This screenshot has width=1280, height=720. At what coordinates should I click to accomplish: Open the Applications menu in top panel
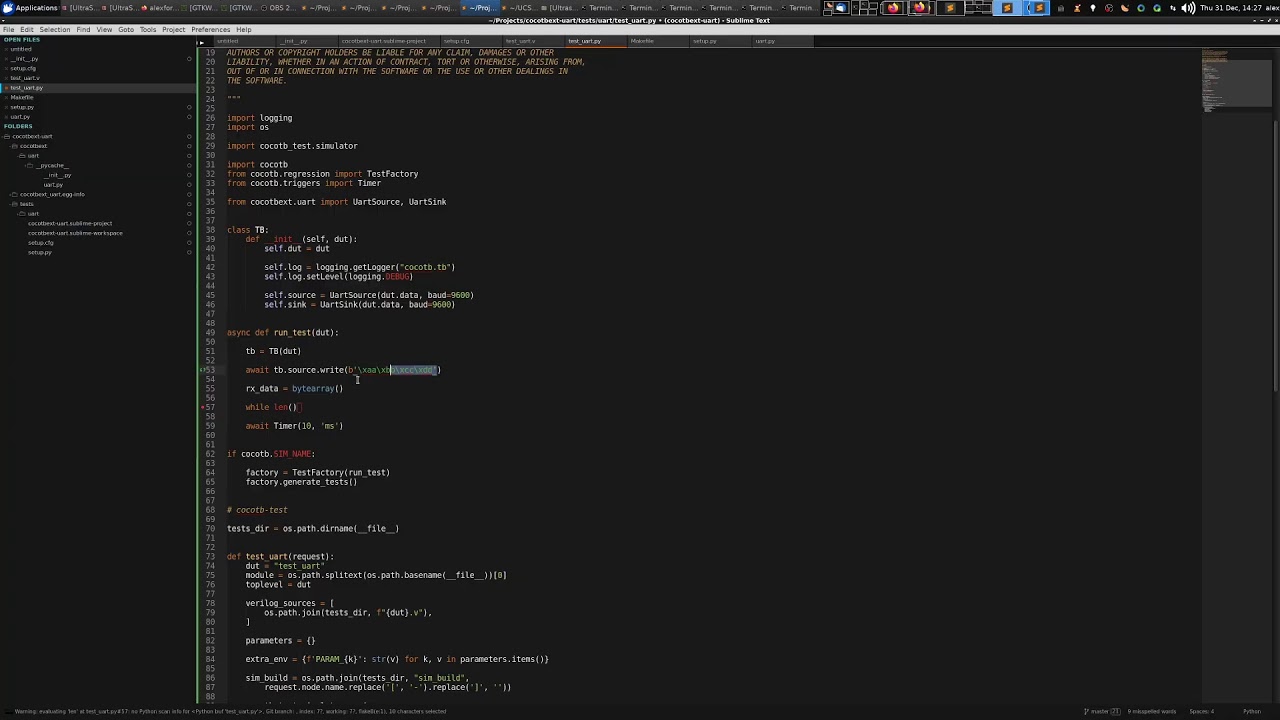pyautogui.click(x=30, y=7)
